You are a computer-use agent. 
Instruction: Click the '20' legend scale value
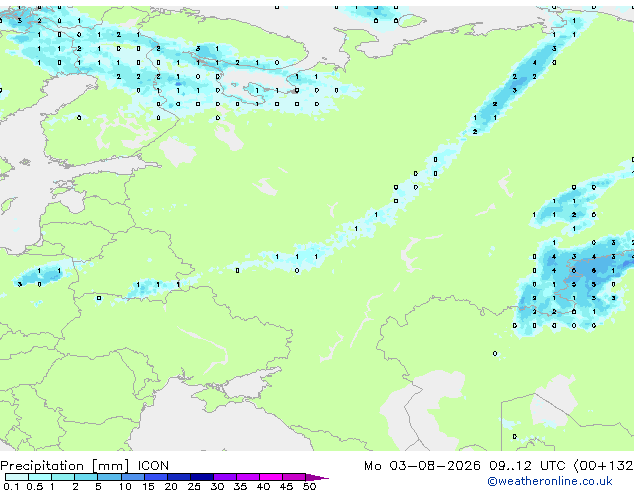click(171, 486)
